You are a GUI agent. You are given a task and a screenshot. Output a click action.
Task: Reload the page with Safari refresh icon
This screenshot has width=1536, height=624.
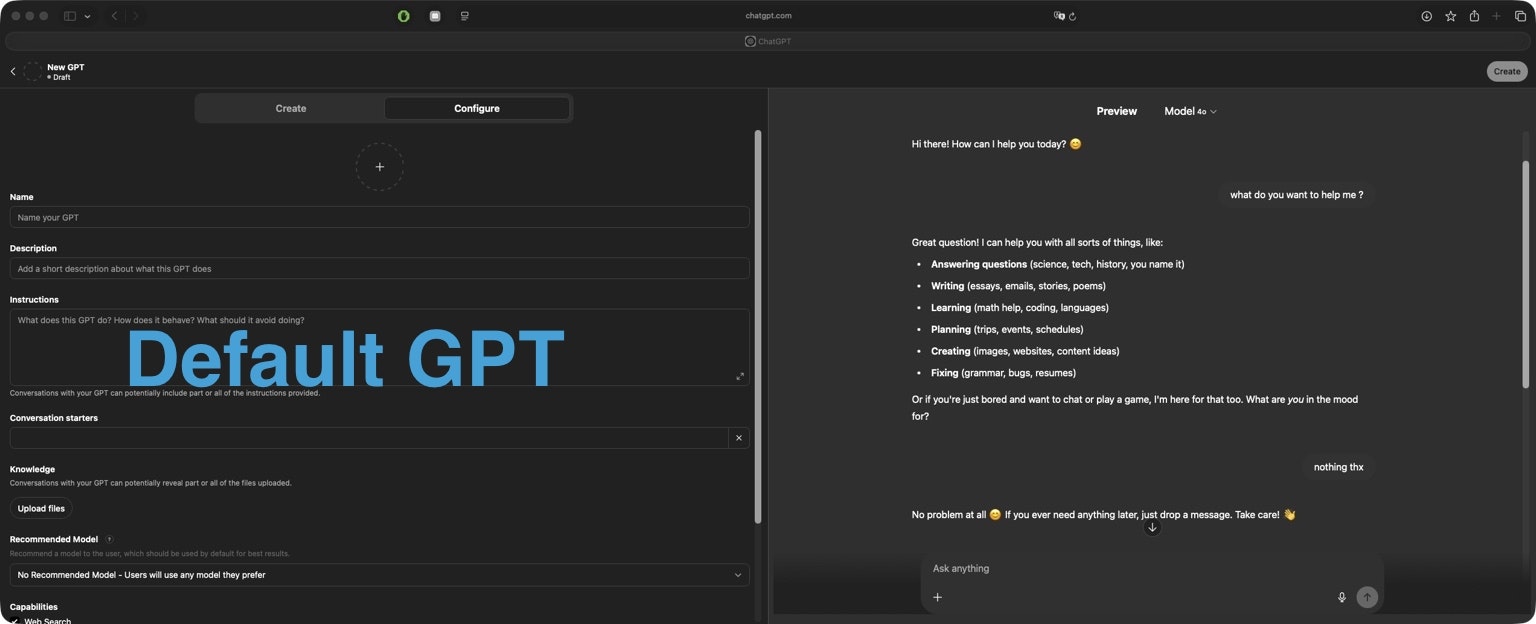click(1073, 16)
